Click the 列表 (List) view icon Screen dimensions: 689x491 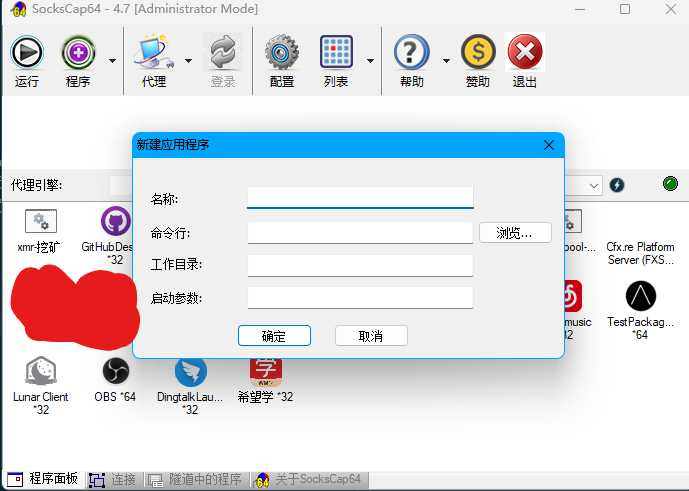coord(336,52)
